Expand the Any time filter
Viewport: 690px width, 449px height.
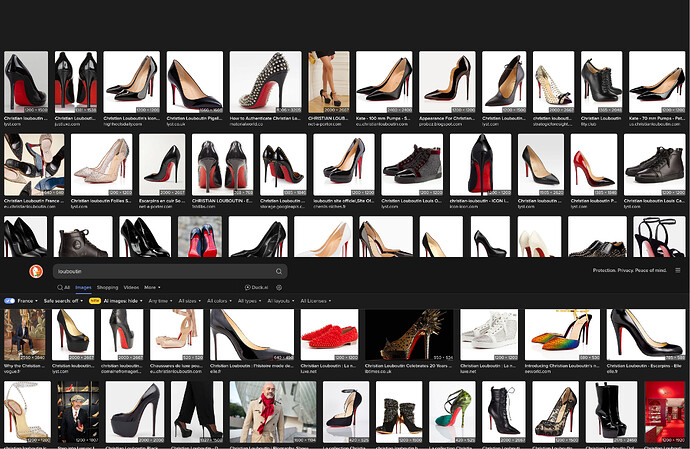pyautogui.click(x=159, y=300)
